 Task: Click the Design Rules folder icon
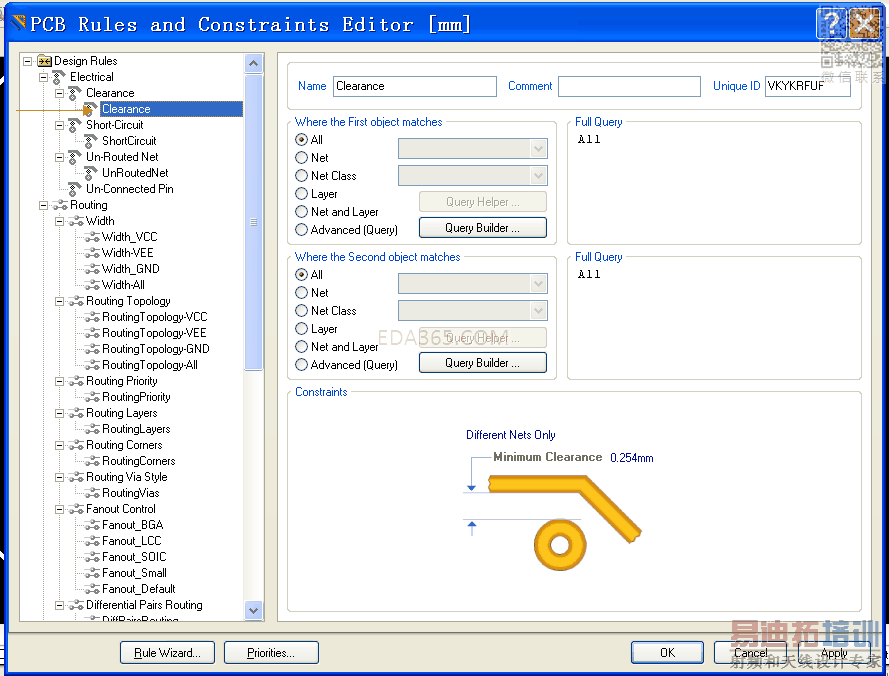[44, 61]
